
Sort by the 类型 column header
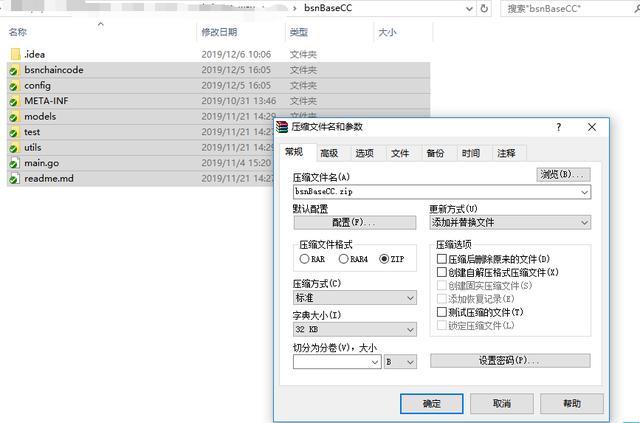pos(299,32)
